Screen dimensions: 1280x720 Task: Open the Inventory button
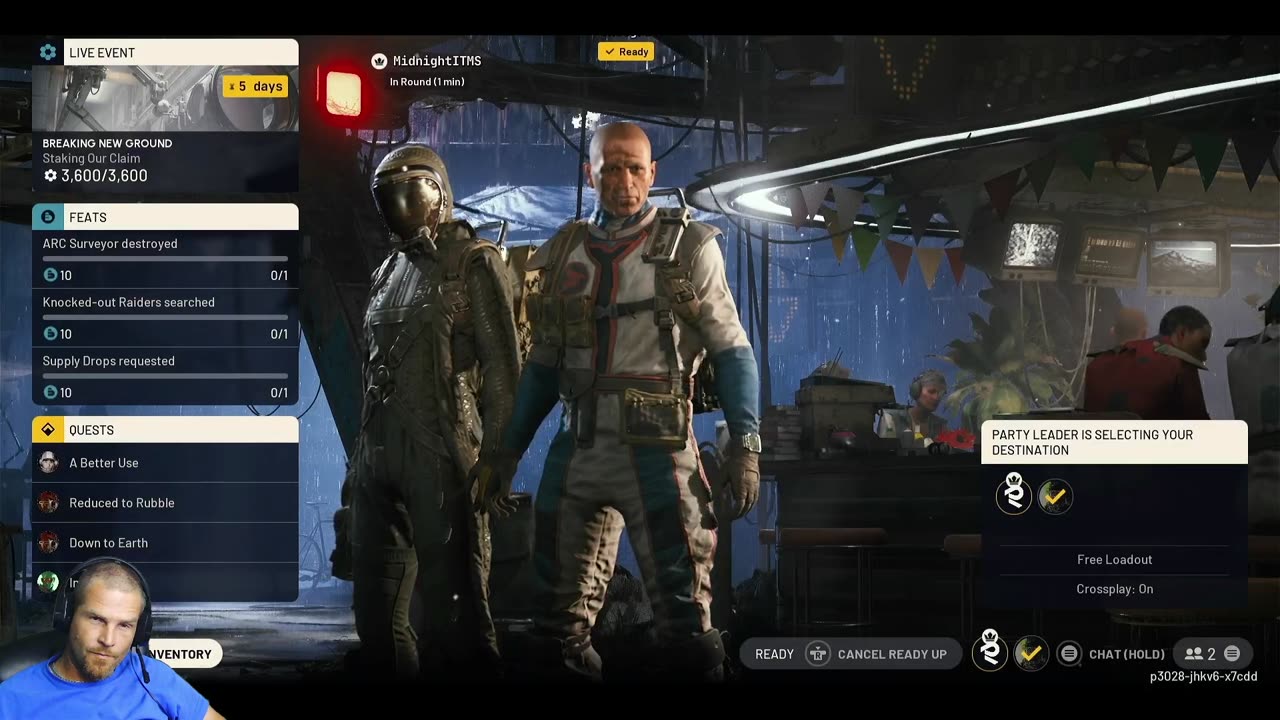point(182,654)
